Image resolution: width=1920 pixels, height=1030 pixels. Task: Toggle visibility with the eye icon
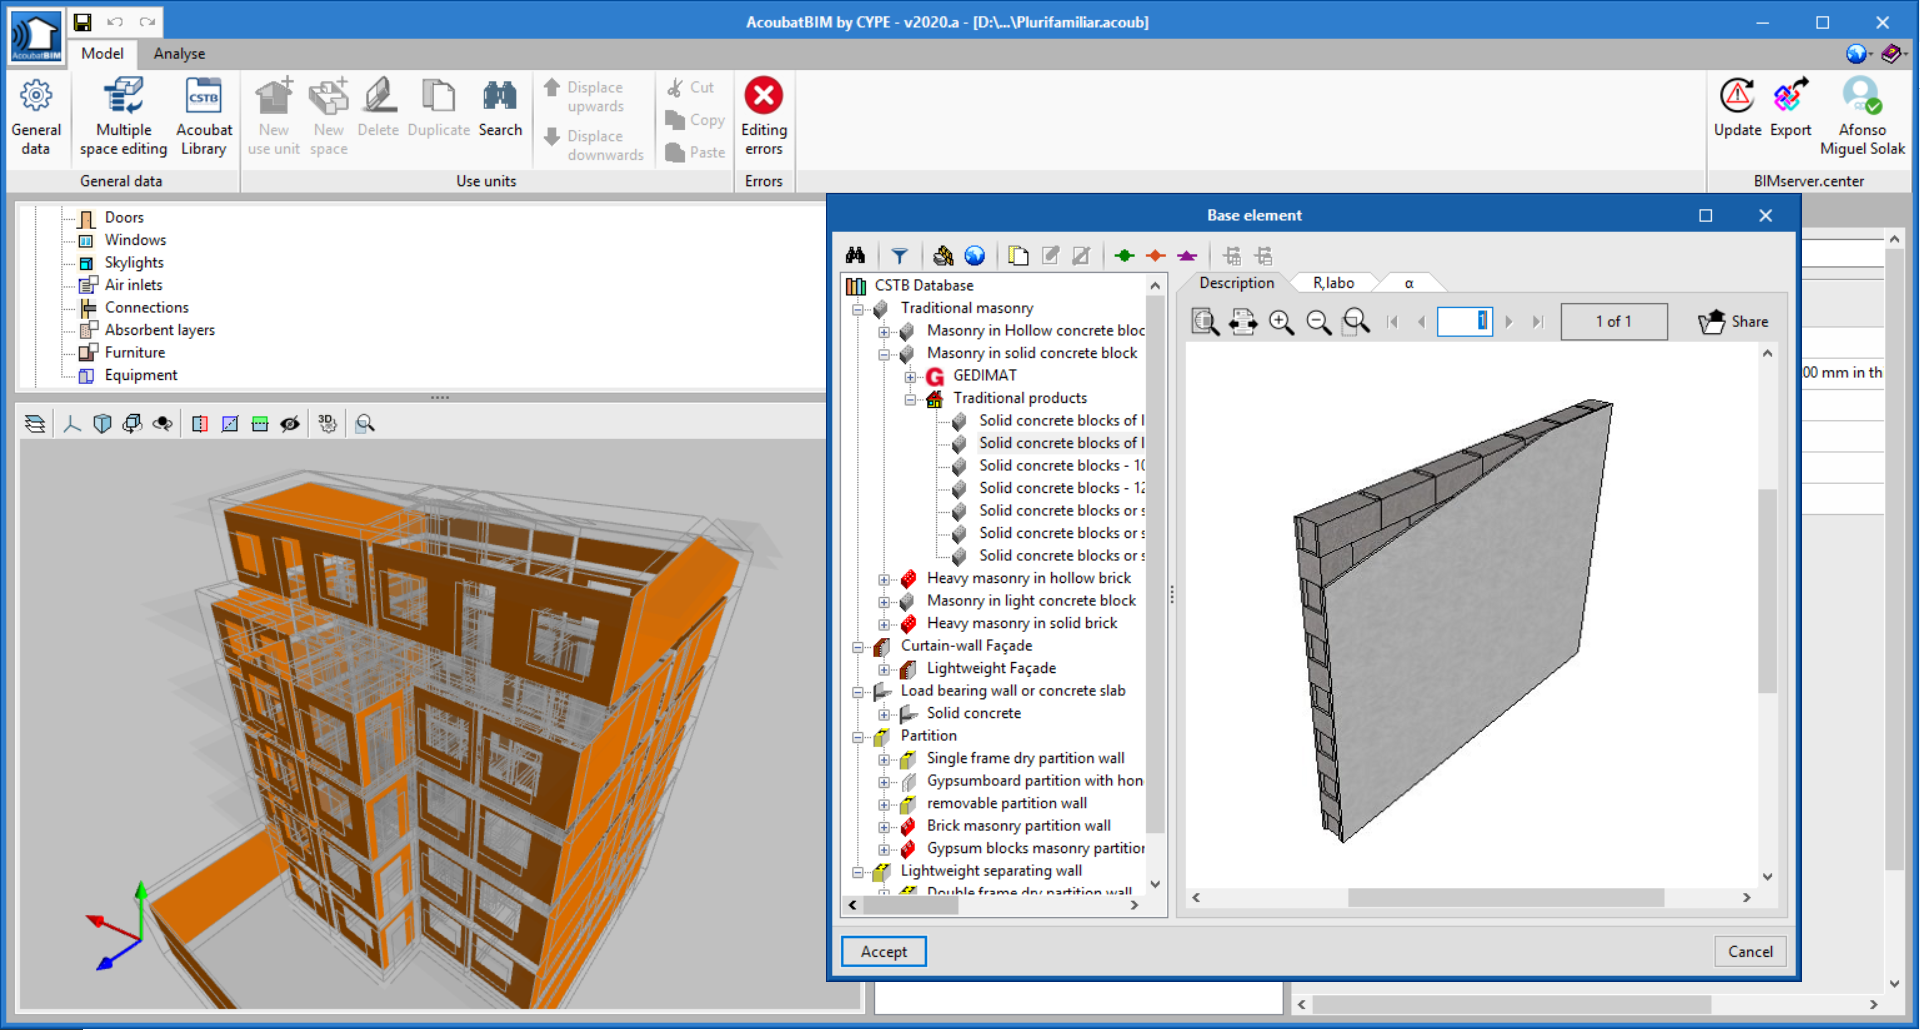291,422
